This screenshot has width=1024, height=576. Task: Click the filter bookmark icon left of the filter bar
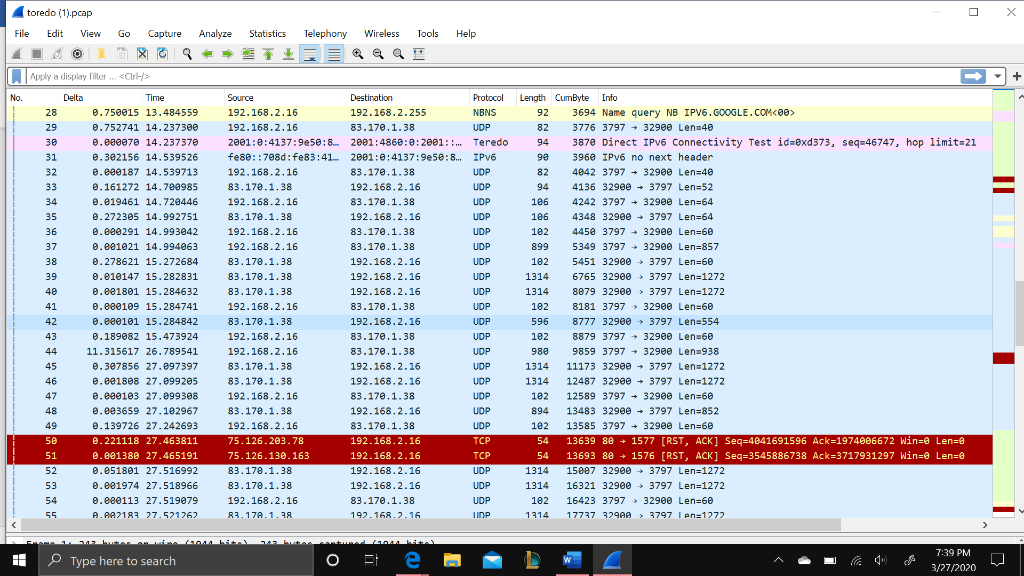tap(14, 75)
